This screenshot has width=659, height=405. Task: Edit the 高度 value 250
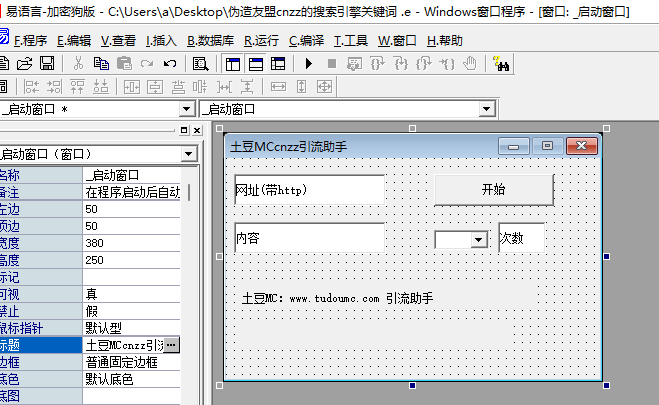point(132,260)
